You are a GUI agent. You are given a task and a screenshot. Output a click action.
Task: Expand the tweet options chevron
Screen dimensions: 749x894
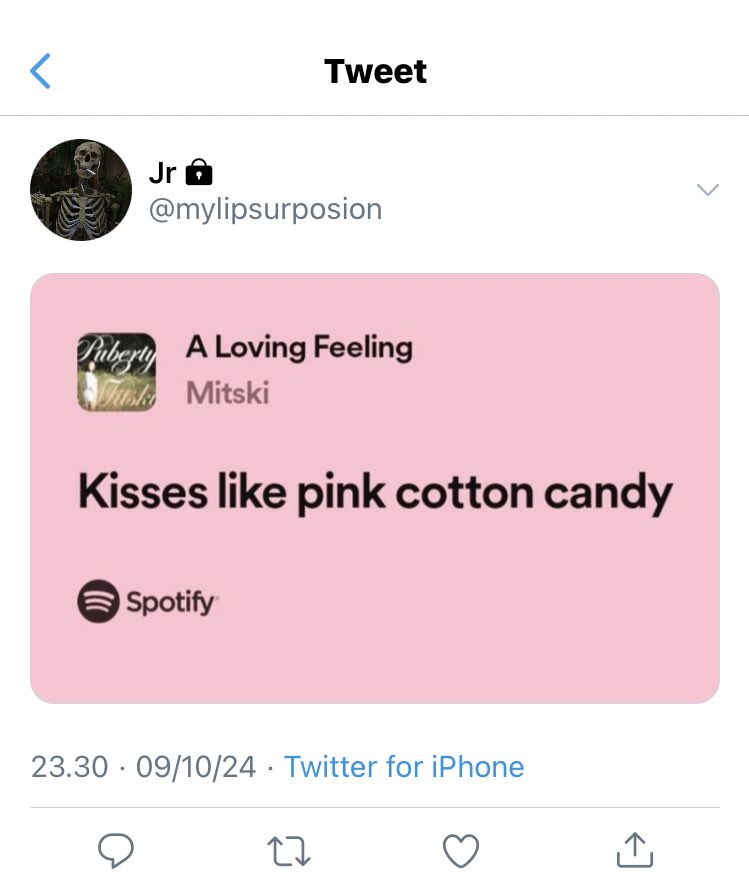pos(708,189)
